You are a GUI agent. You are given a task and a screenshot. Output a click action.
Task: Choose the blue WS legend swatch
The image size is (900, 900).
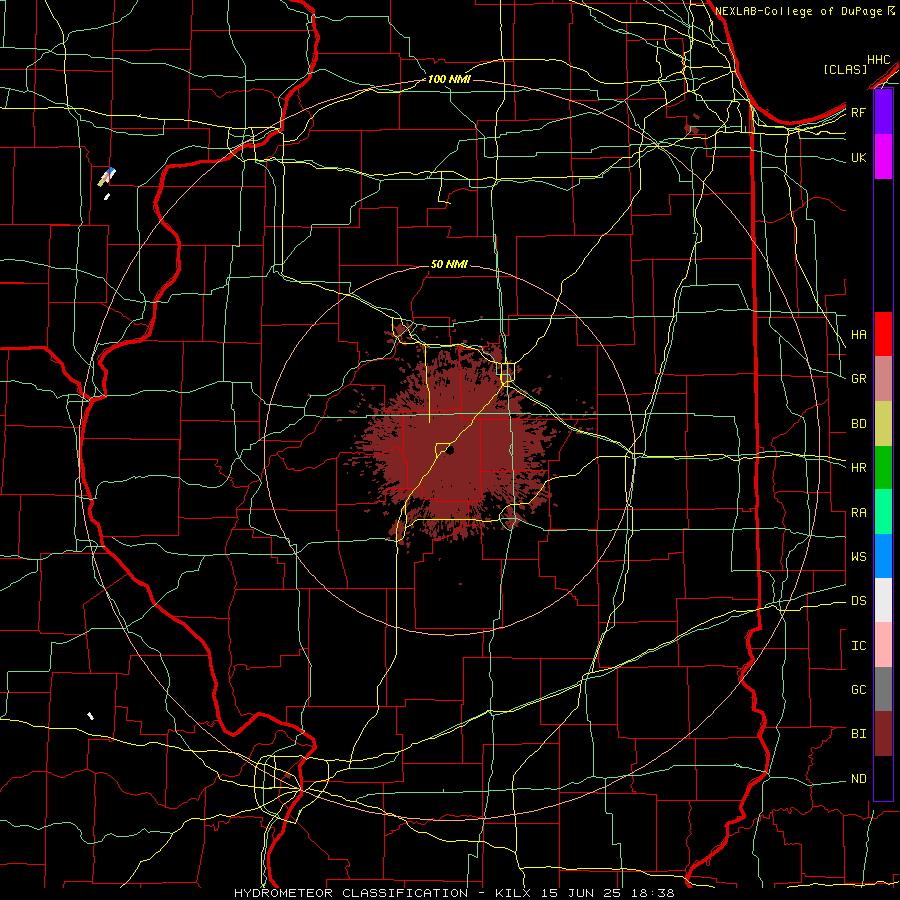point(883,556)
